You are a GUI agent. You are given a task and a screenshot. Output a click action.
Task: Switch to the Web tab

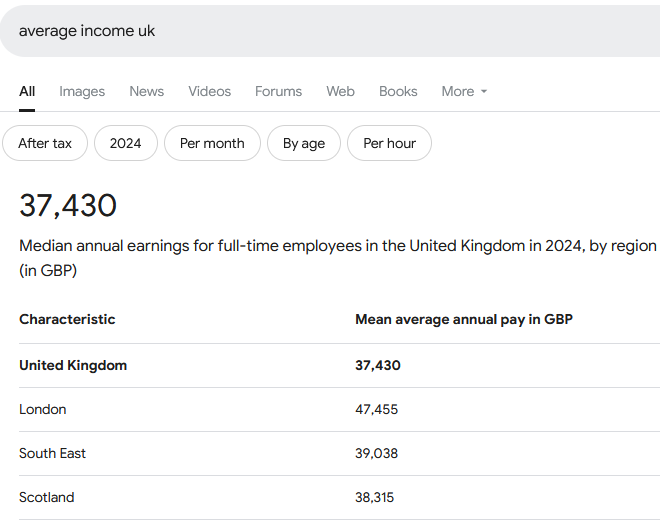[340, 91]
